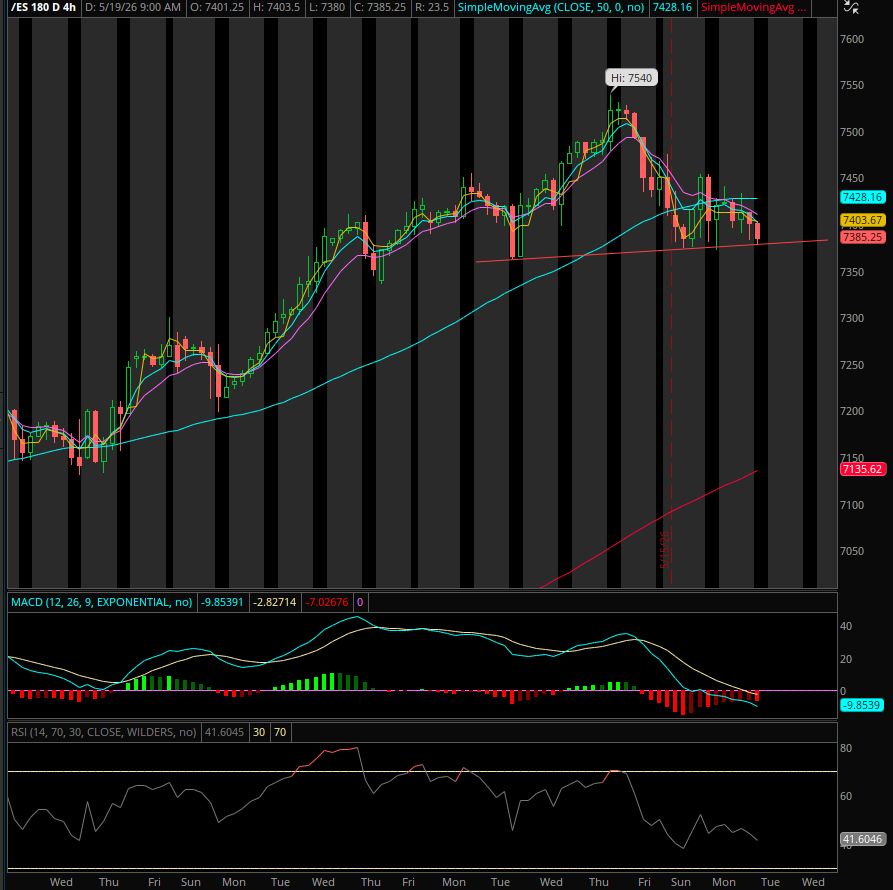Click the H: 7403.5 high value

tap(275, 7)
